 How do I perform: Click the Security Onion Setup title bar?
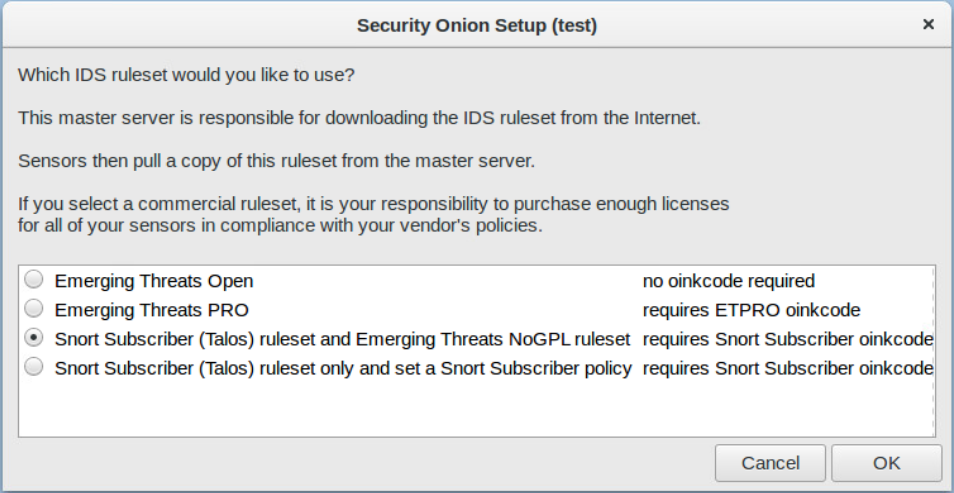pos(476,26)
